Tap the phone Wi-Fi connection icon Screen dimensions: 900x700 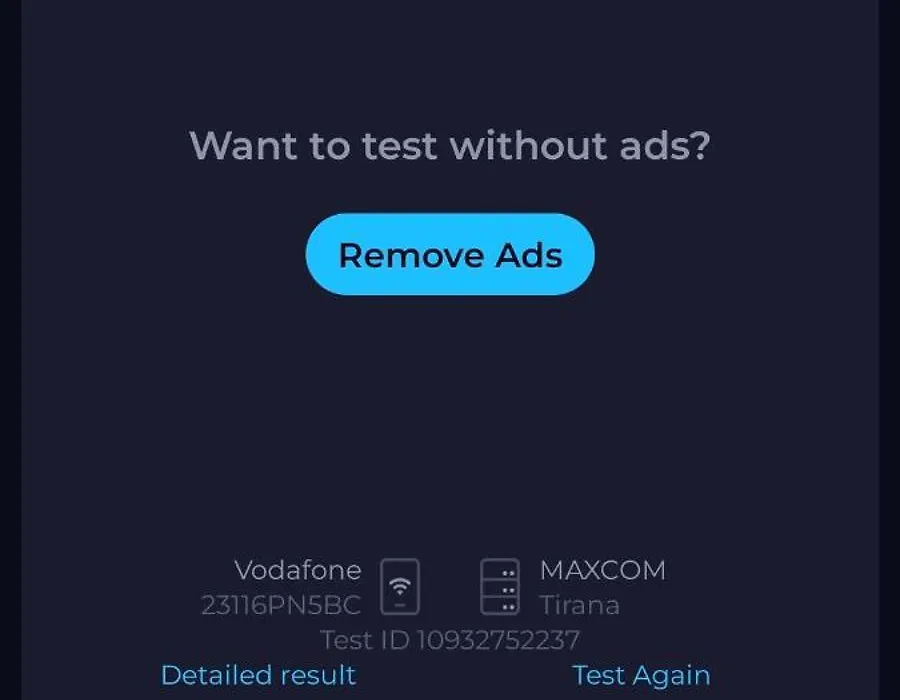click(400, 586)
